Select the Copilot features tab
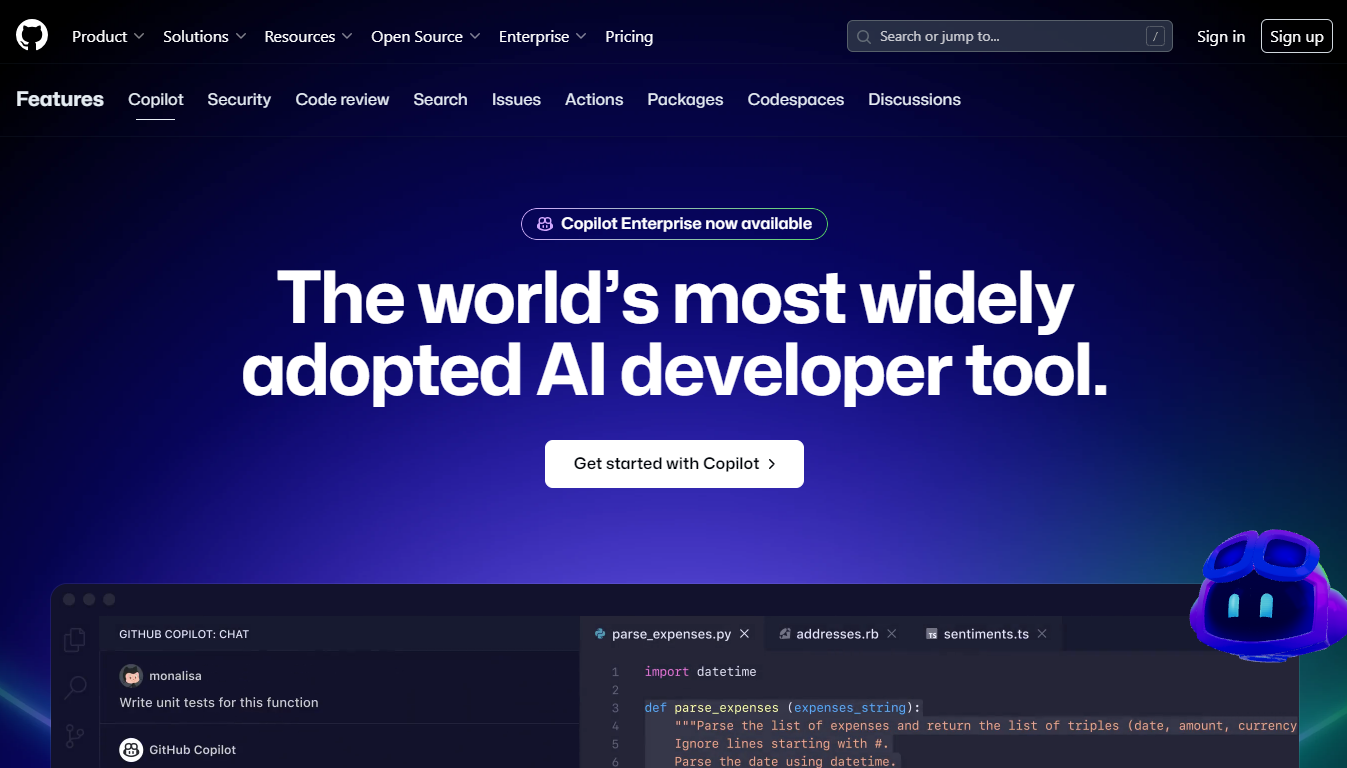 (156, 100)
